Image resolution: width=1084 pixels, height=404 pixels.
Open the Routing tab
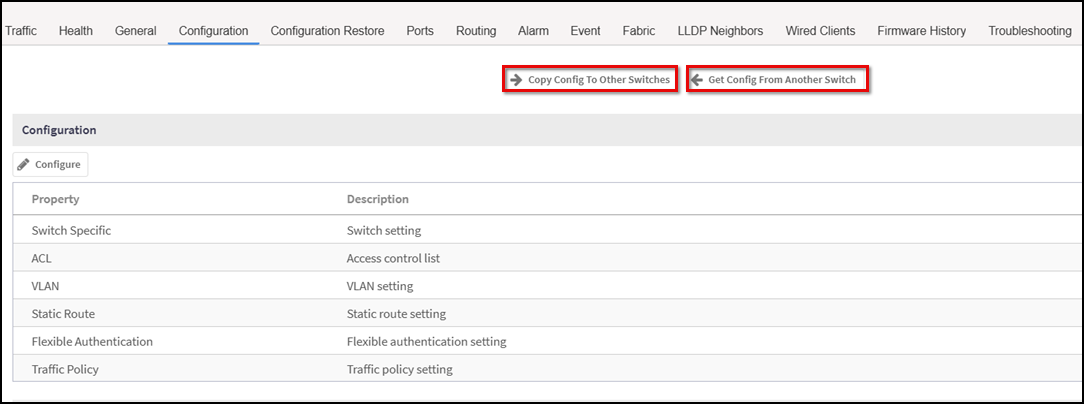click(x=476, y=30)
